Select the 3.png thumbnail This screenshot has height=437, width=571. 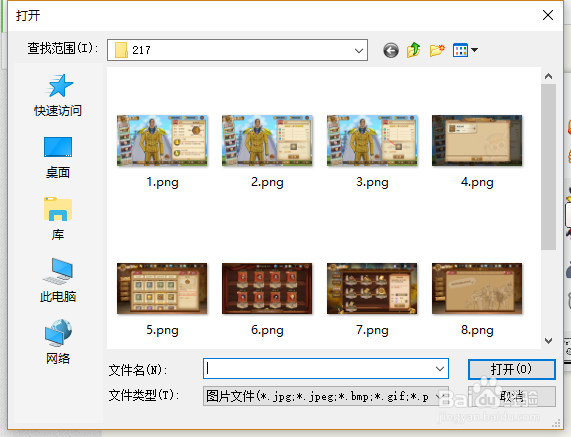pos(372,141)
